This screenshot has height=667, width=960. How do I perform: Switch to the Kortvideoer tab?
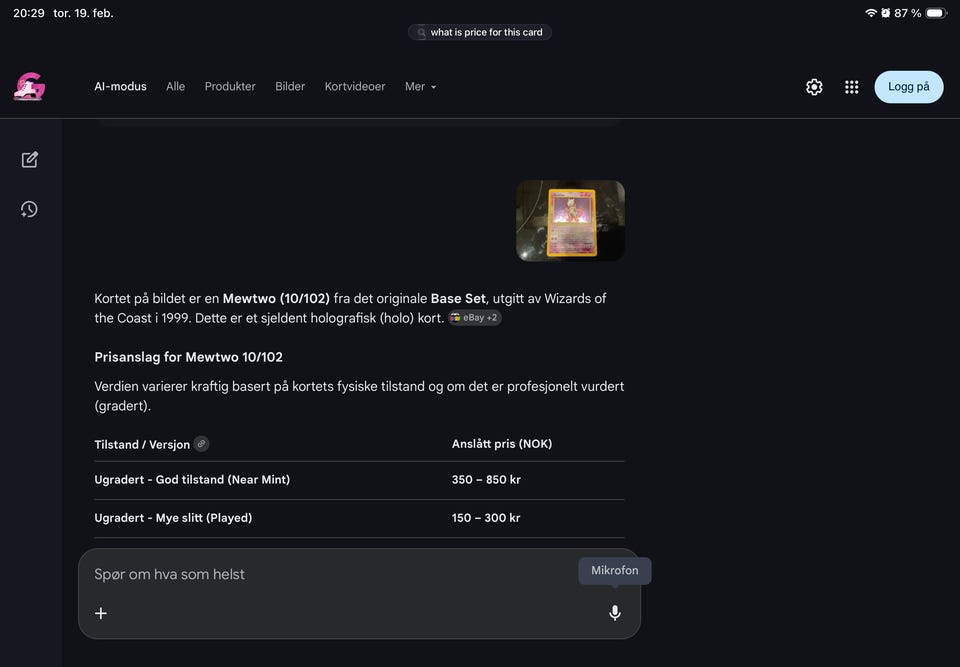click(355, 86)
